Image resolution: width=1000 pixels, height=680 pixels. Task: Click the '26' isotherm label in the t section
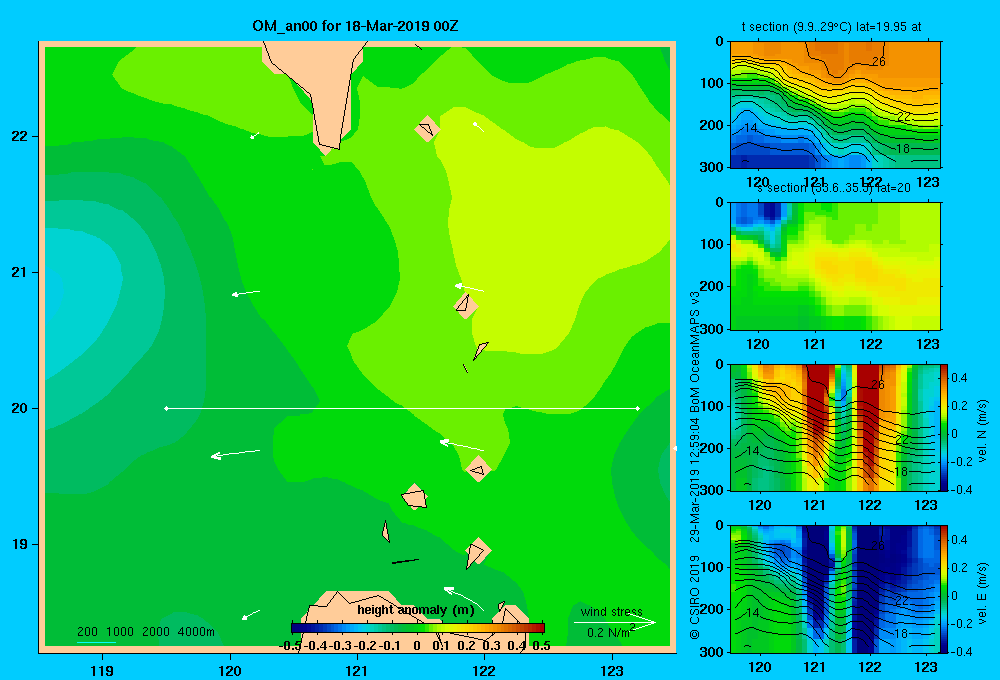tap(878, 62)
